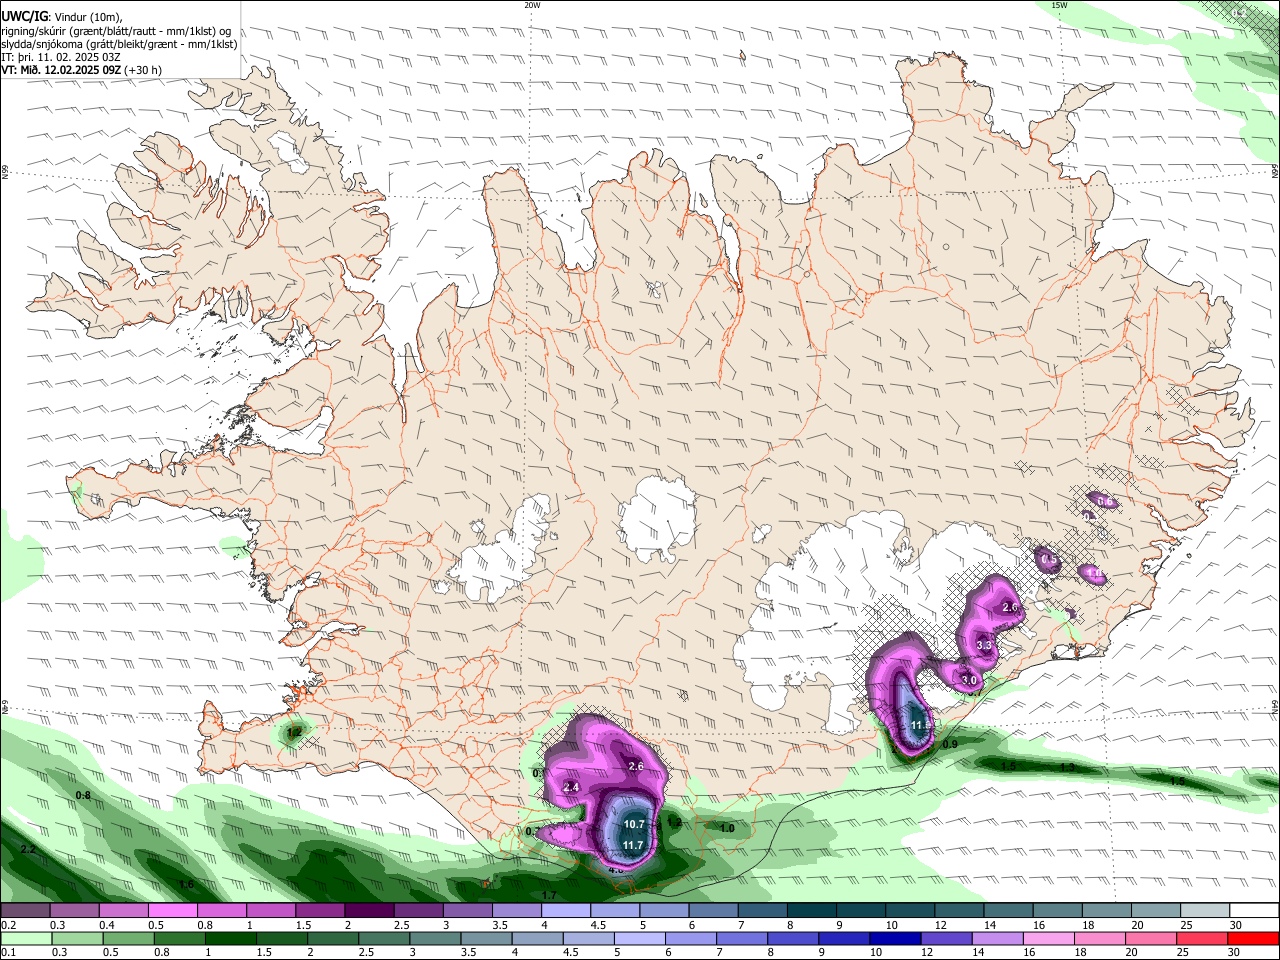Click the 3.0 snowfall value label
The image size is (1280, 960).
click(x=968, y=681)
